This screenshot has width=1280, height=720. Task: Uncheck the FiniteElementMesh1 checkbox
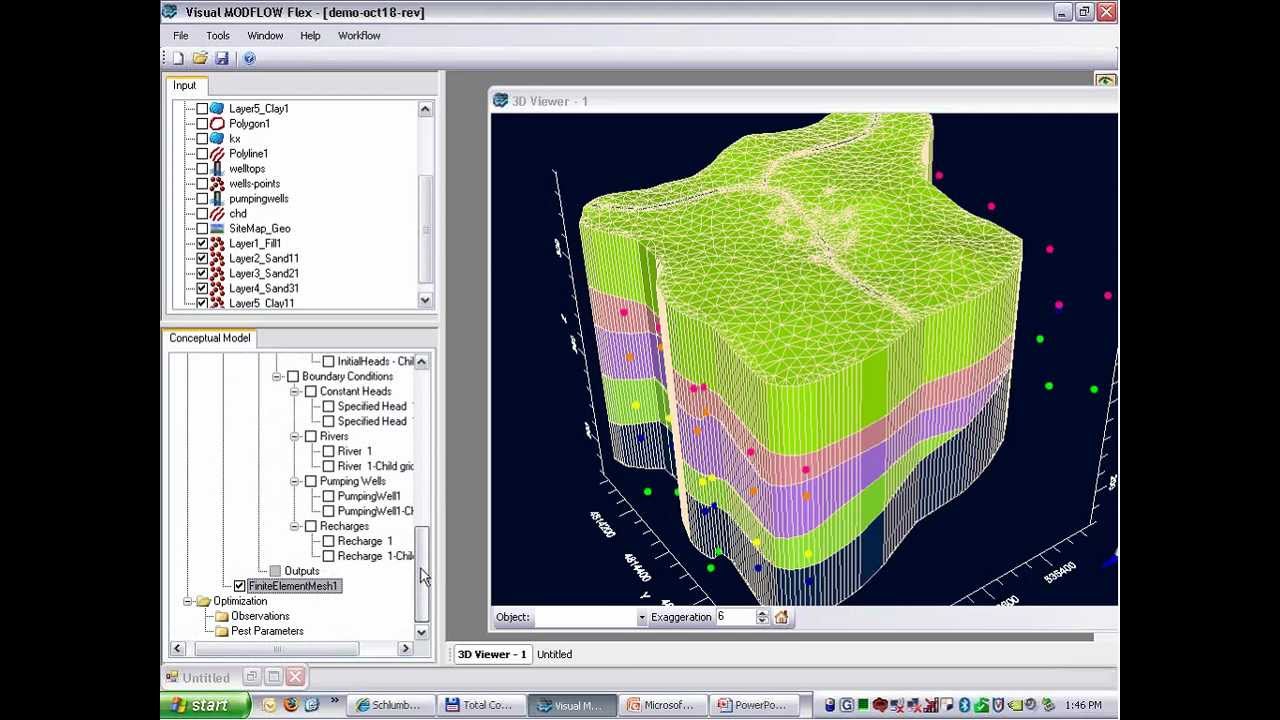(x=239, y=586)
